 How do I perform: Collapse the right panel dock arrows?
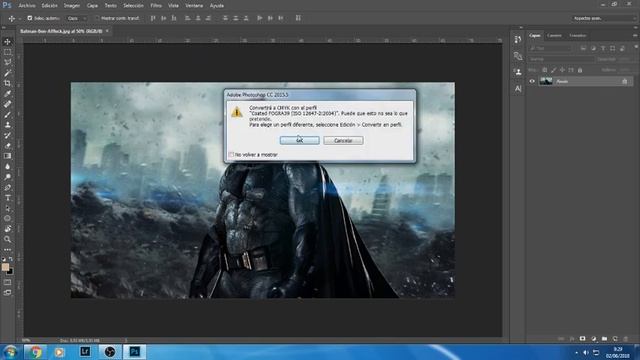[x=635, y=27]
